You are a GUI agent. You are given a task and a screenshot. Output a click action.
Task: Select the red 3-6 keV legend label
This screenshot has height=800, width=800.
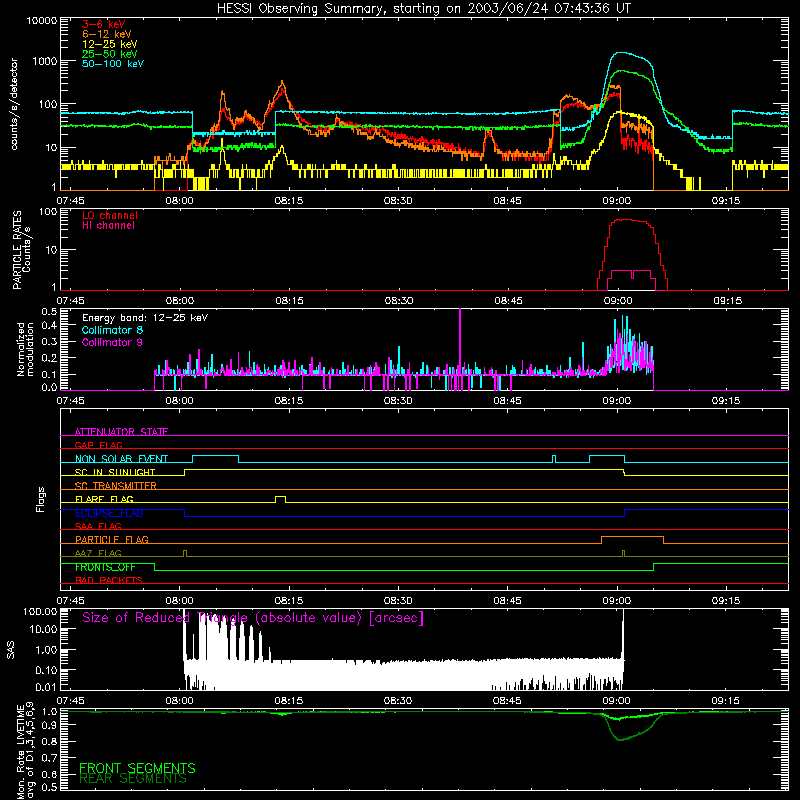[x=104, y=24]
